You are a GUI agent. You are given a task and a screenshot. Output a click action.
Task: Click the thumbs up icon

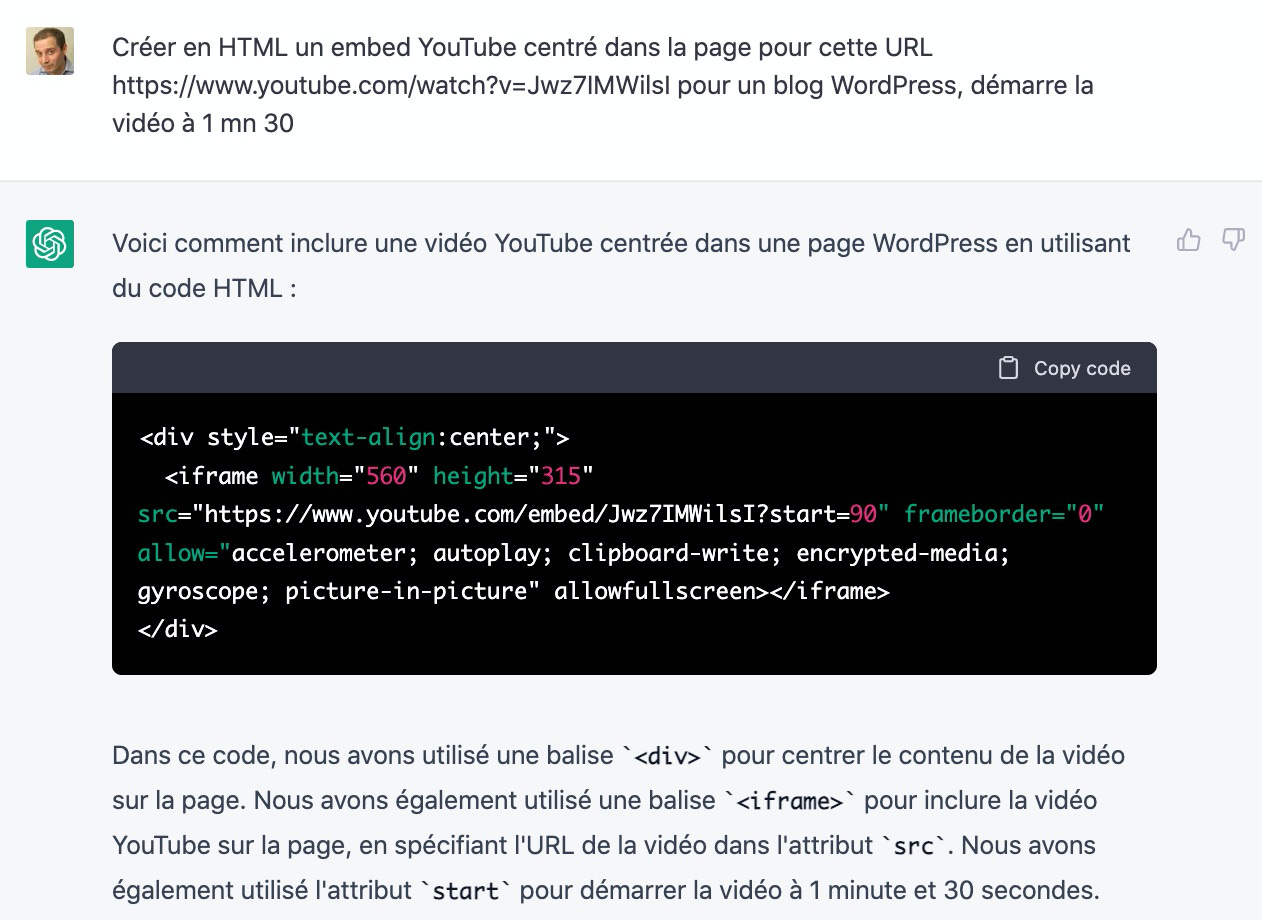click(1189, 240)
